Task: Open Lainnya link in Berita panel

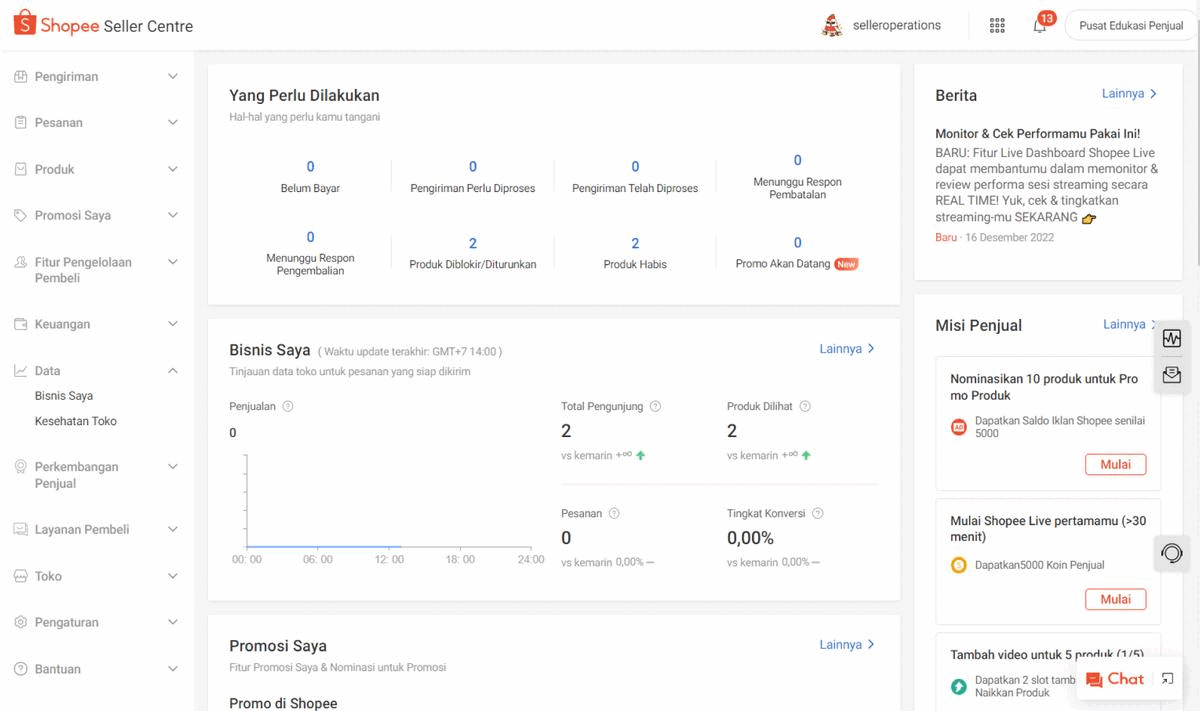Action: pyautogui.click(x=1129, y=94)
